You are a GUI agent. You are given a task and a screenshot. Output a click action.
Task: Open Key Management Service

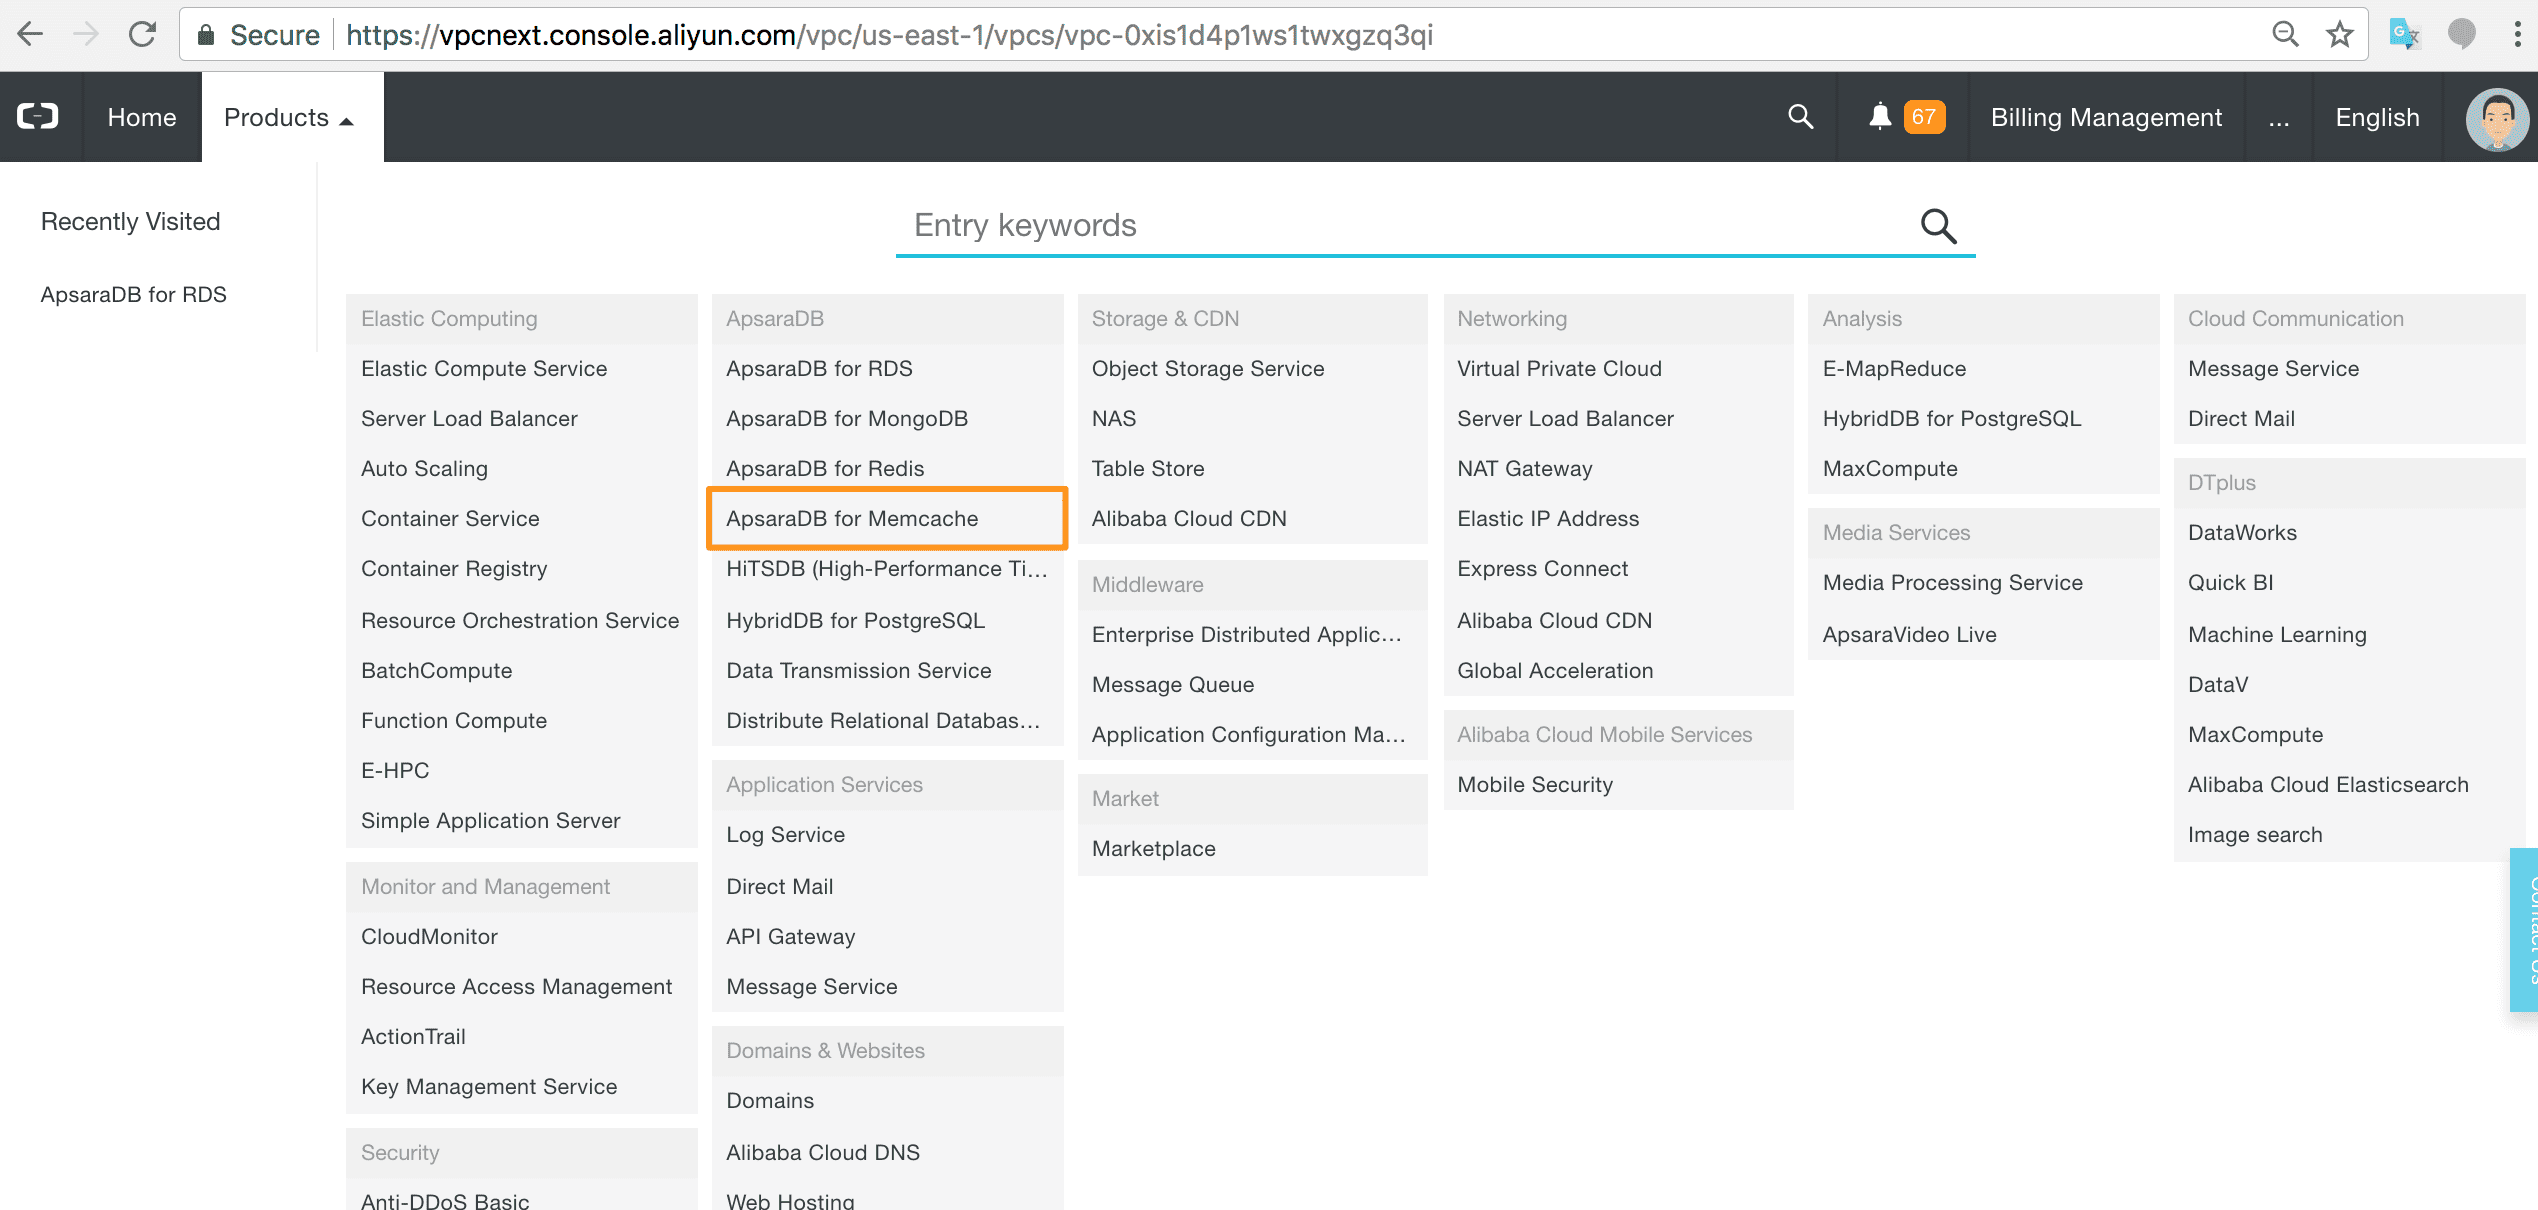pos(489,1086)
